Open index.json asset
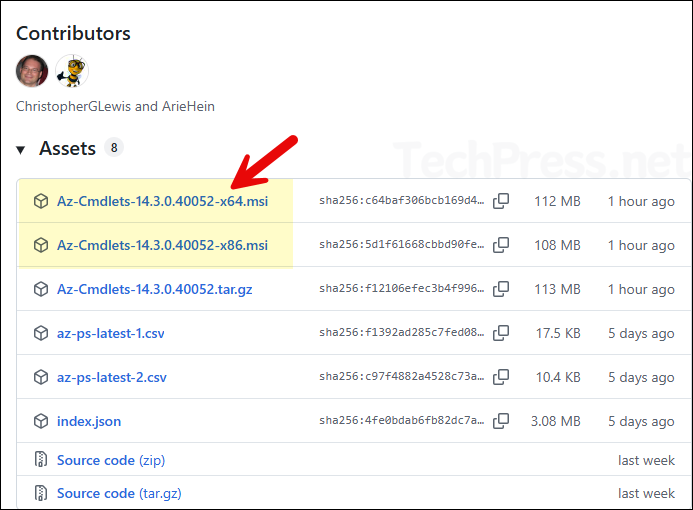Viewport: 693px width, 510px height. [x=89, y=421]
